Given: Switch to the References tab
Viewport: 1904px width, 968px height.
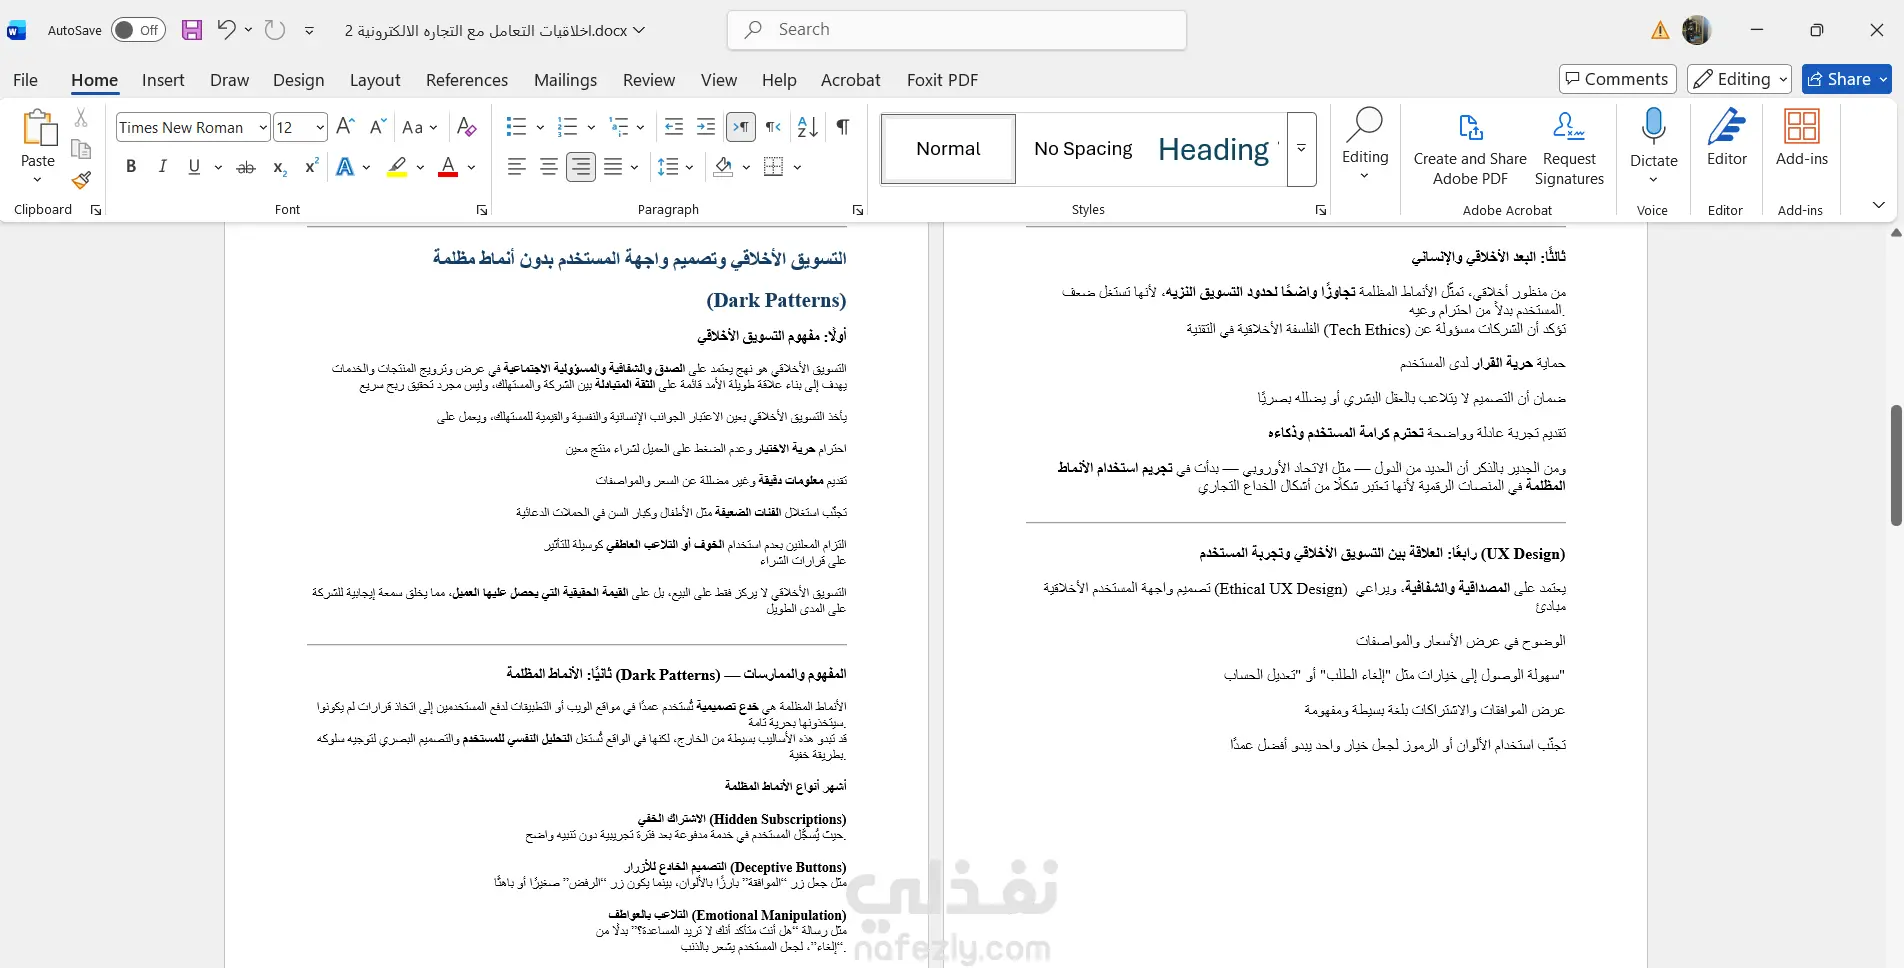Looking at the screenshot, I should point(467,80).
